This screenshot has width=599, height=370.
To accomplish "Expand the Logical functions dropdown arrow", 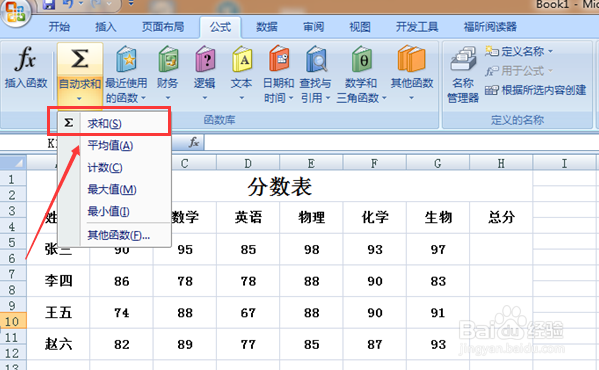I will pos(205,98).
